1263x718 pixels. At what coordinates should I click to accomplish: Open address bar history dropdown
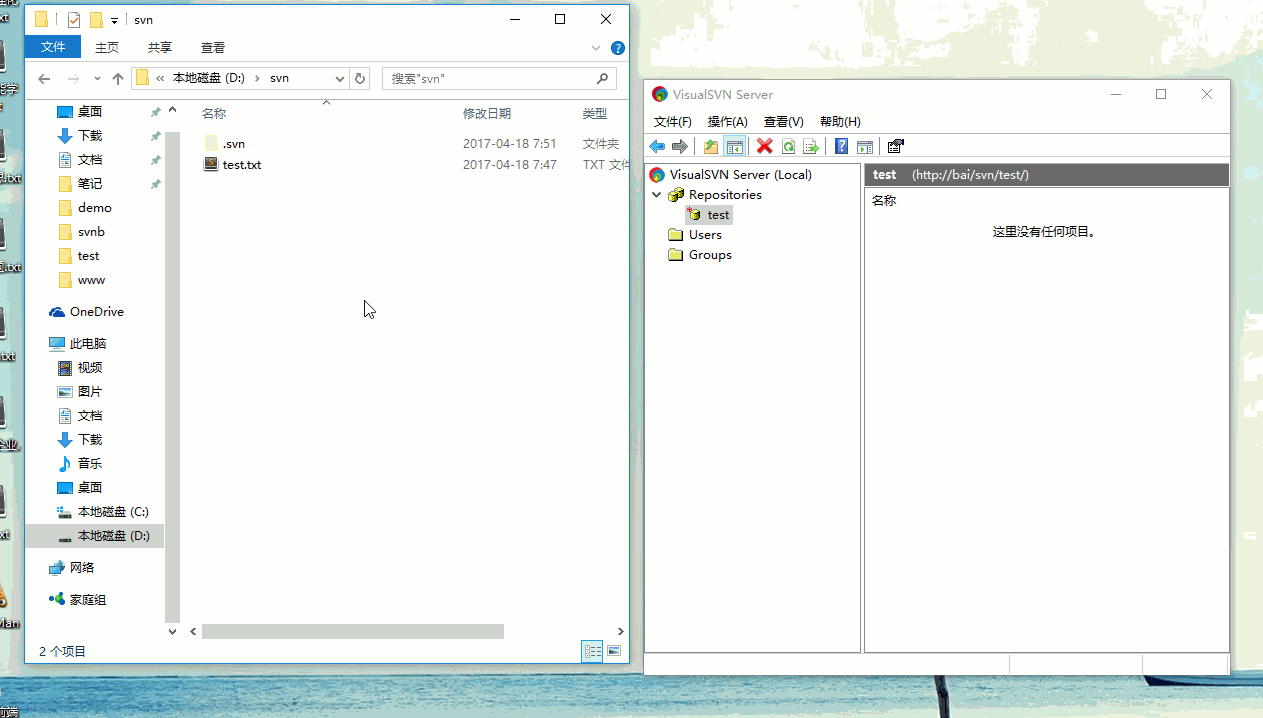point(339,78)
